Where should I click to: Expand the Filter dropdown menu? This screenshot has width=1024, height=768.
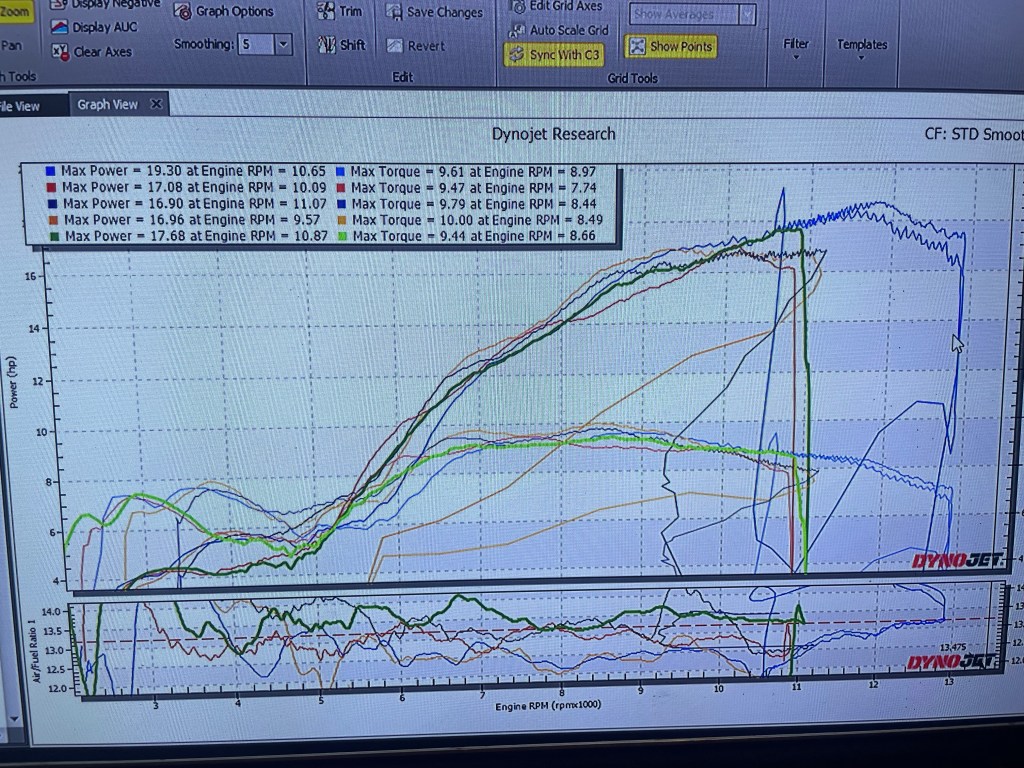pyautogui.click(x=796, y=48)
